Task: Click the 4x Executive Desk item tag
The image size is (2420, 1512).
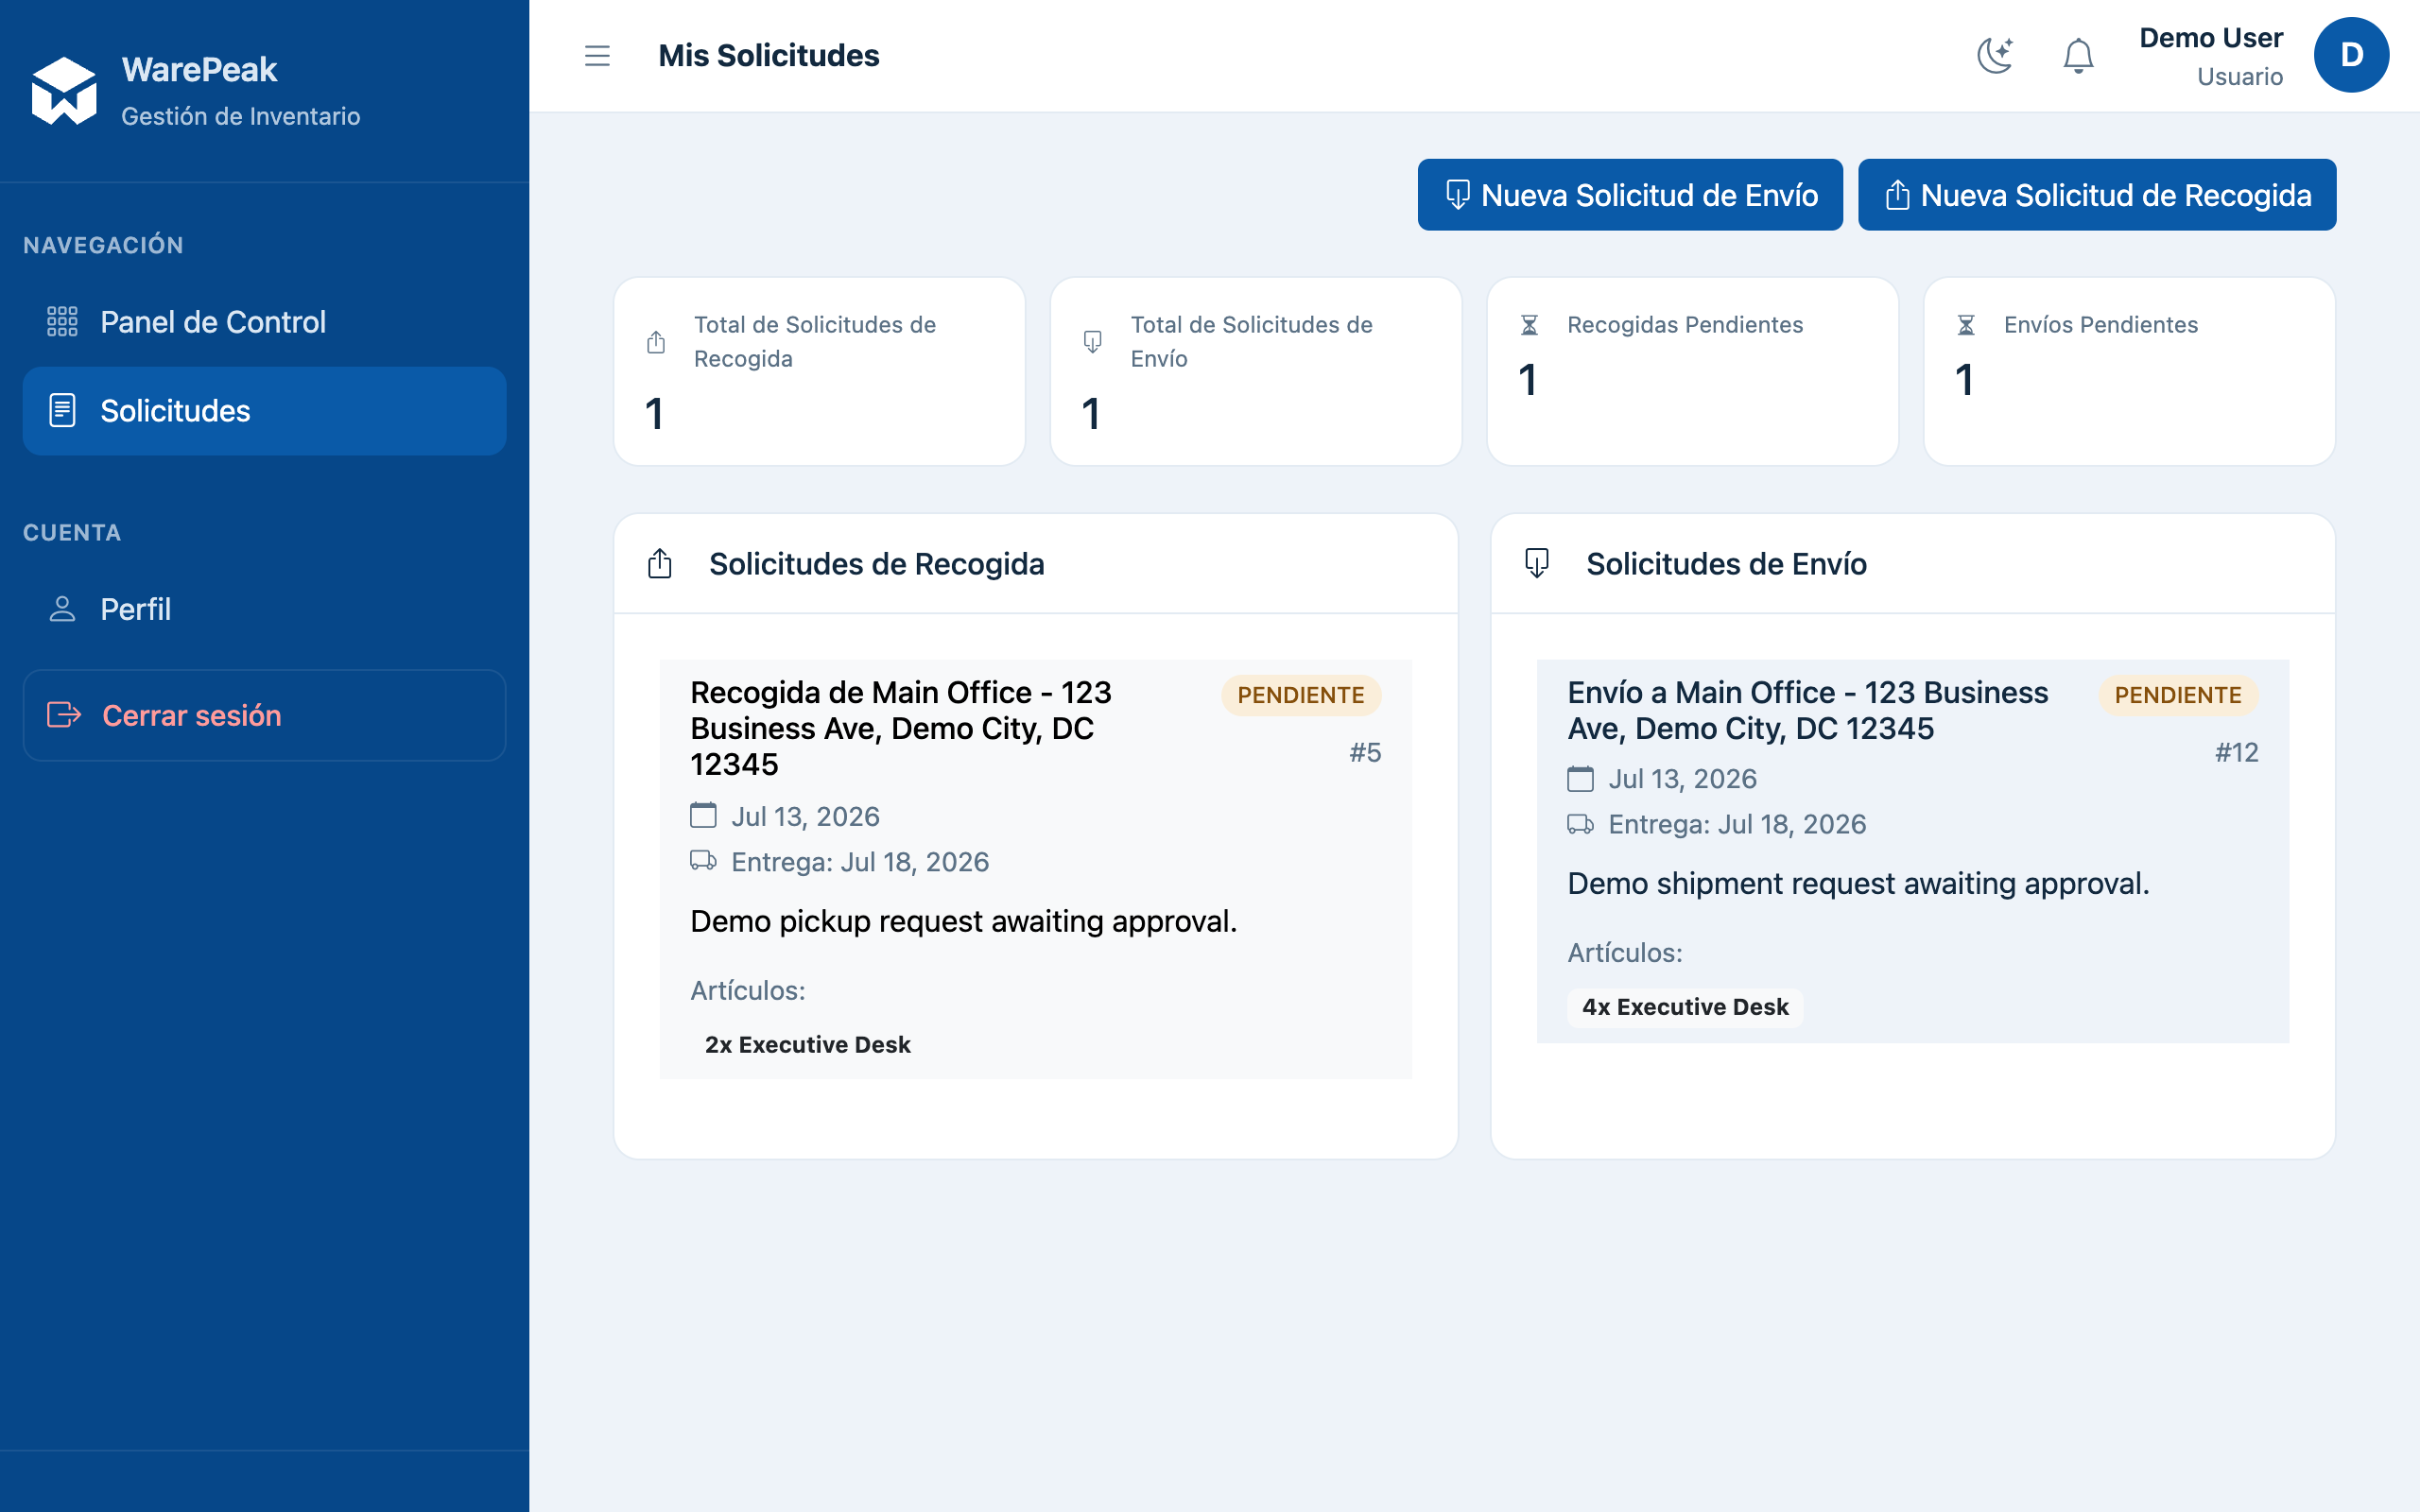Action: tap(1685, 1007)
